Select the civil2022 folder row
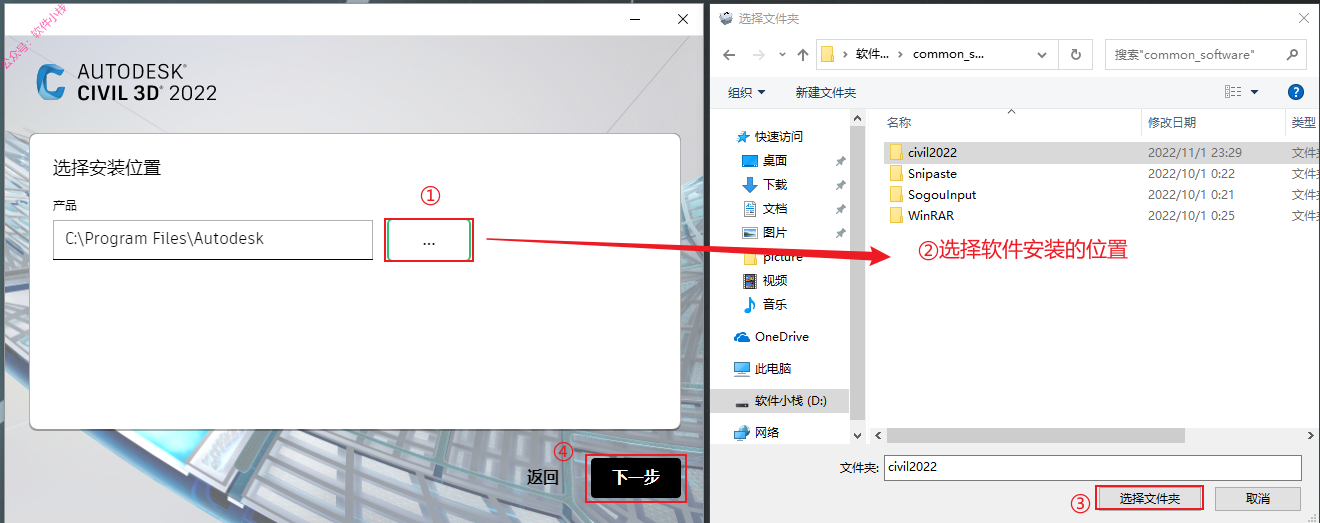The height and width of the screenshot is (523, 1320). [x=1102, y=152]
